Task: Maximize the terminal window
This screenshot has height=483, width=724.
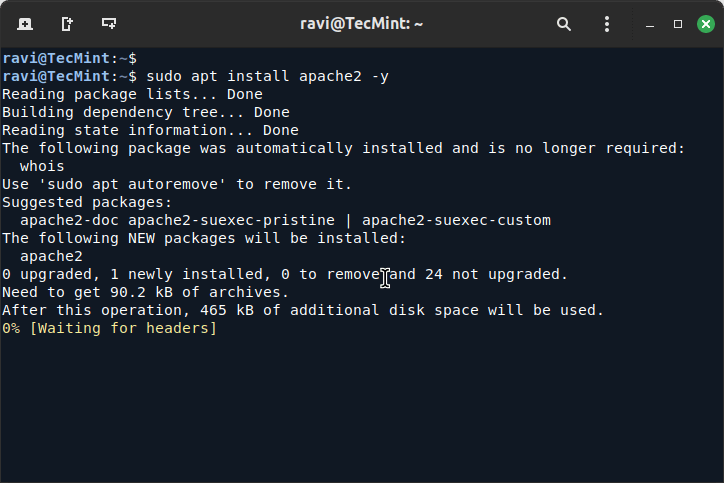Action: coord(677,23)
